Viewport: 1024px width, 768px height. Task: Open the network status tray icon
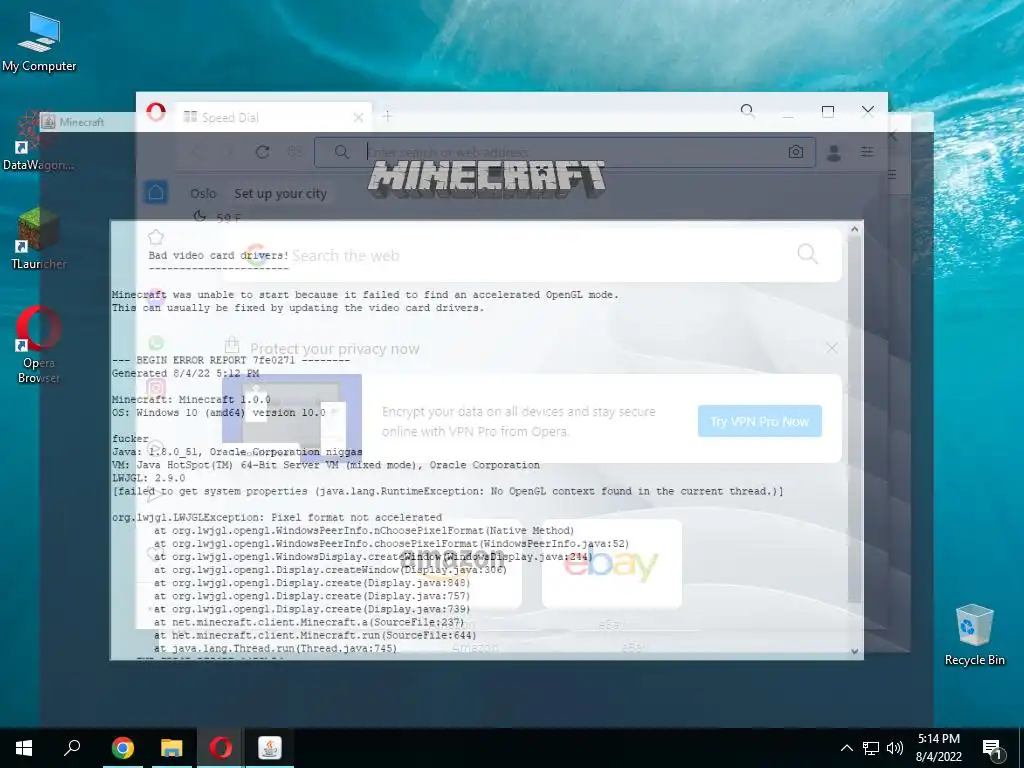coord(871,748)
